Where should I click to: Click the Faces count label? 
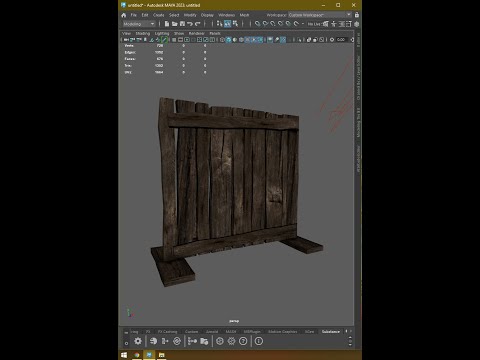(130, 59)
